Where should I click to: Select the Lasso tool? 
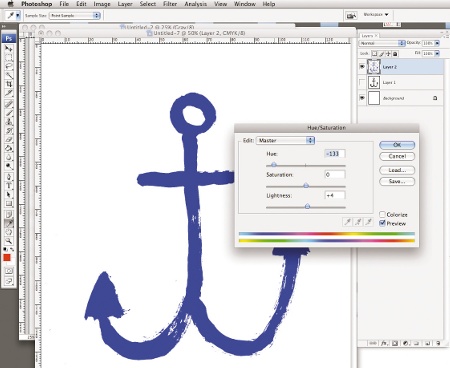click(x=8, y=66)
